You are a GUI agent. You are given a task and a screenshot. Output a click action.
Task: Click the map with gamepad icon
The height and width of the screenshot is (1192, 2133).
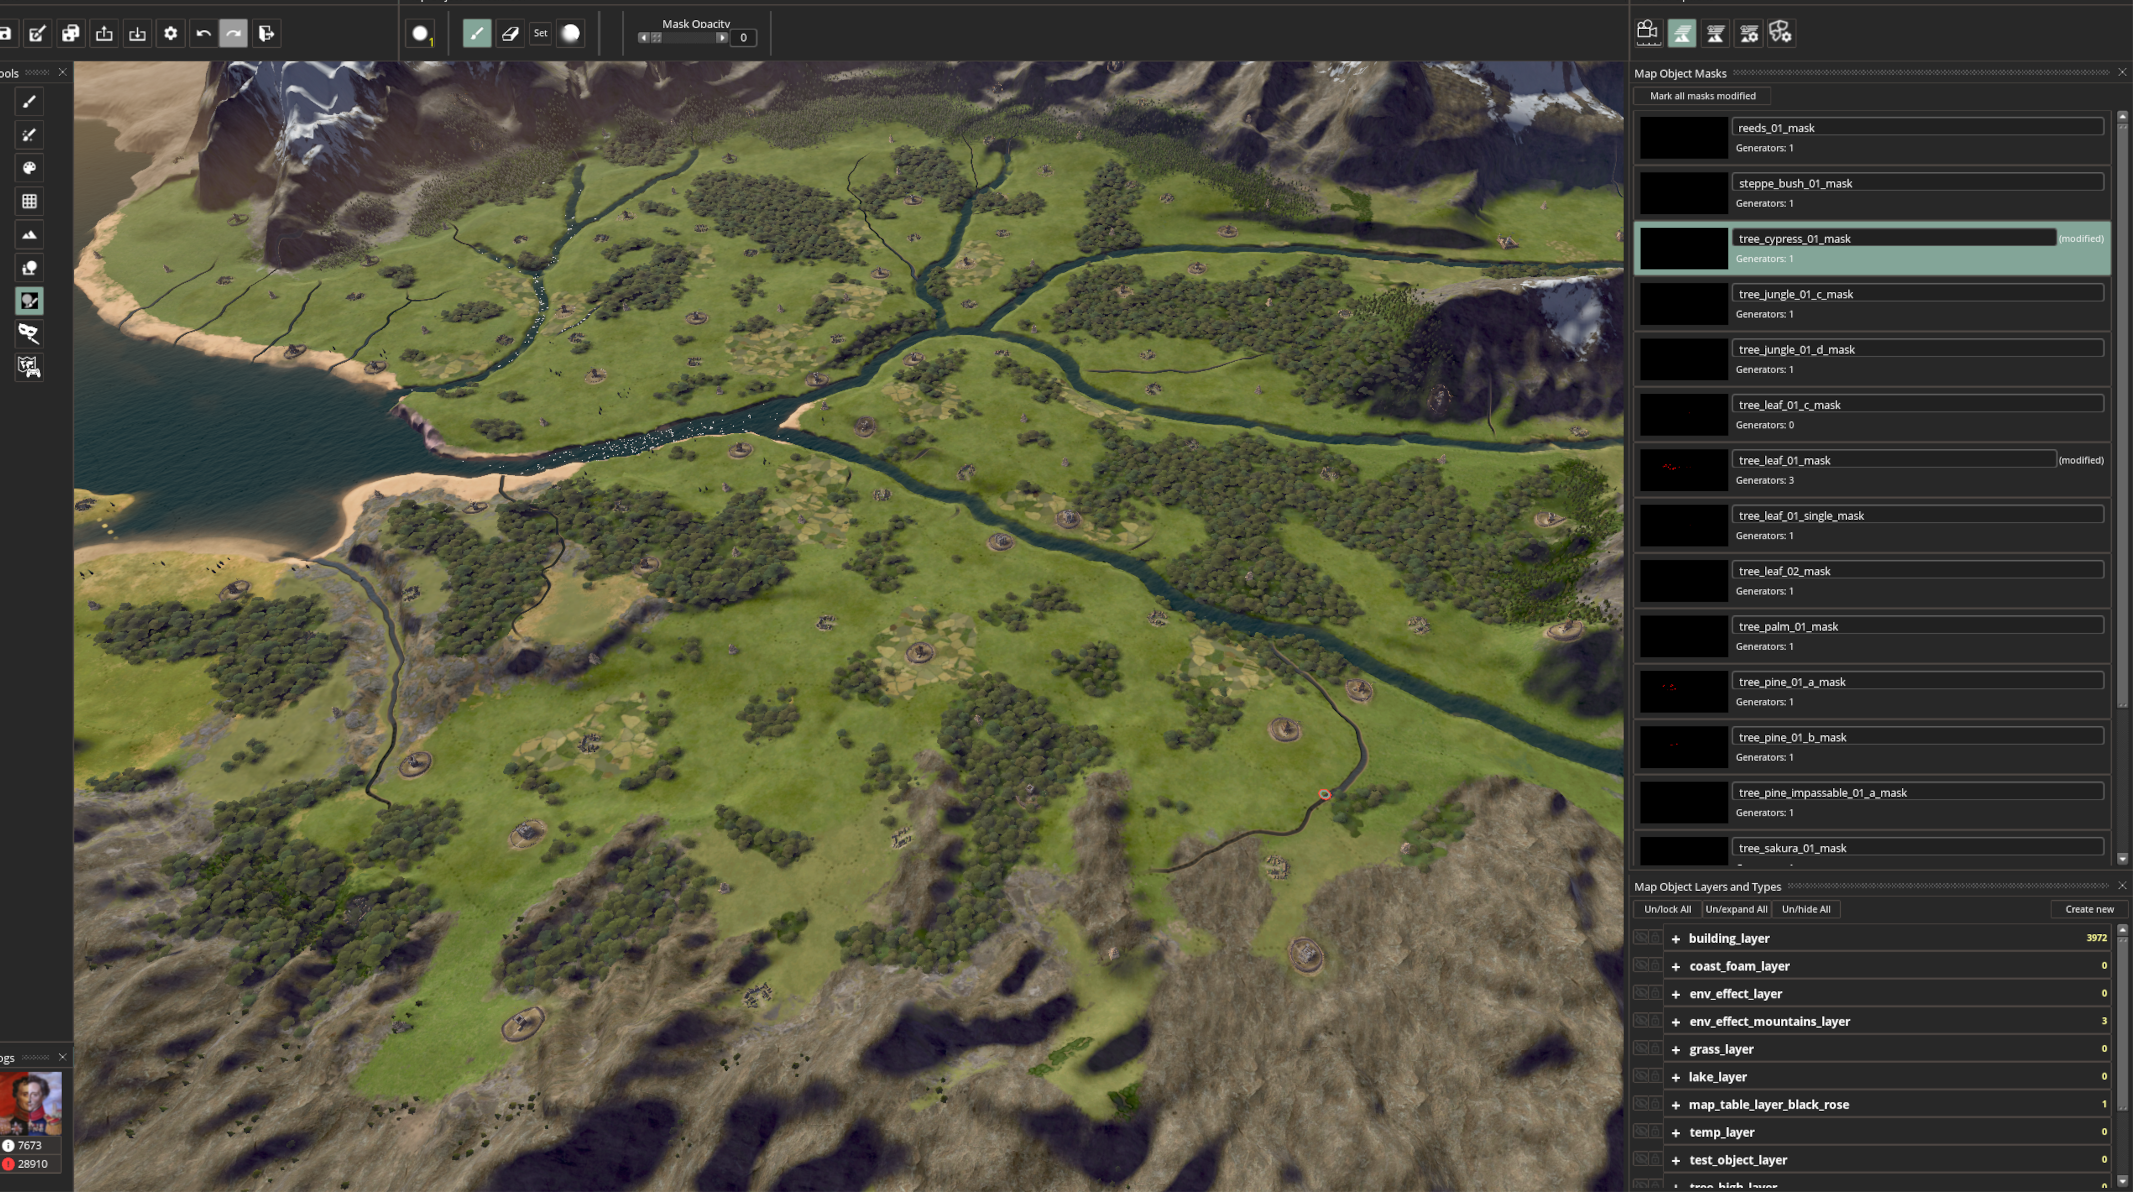tap(29, 367)
